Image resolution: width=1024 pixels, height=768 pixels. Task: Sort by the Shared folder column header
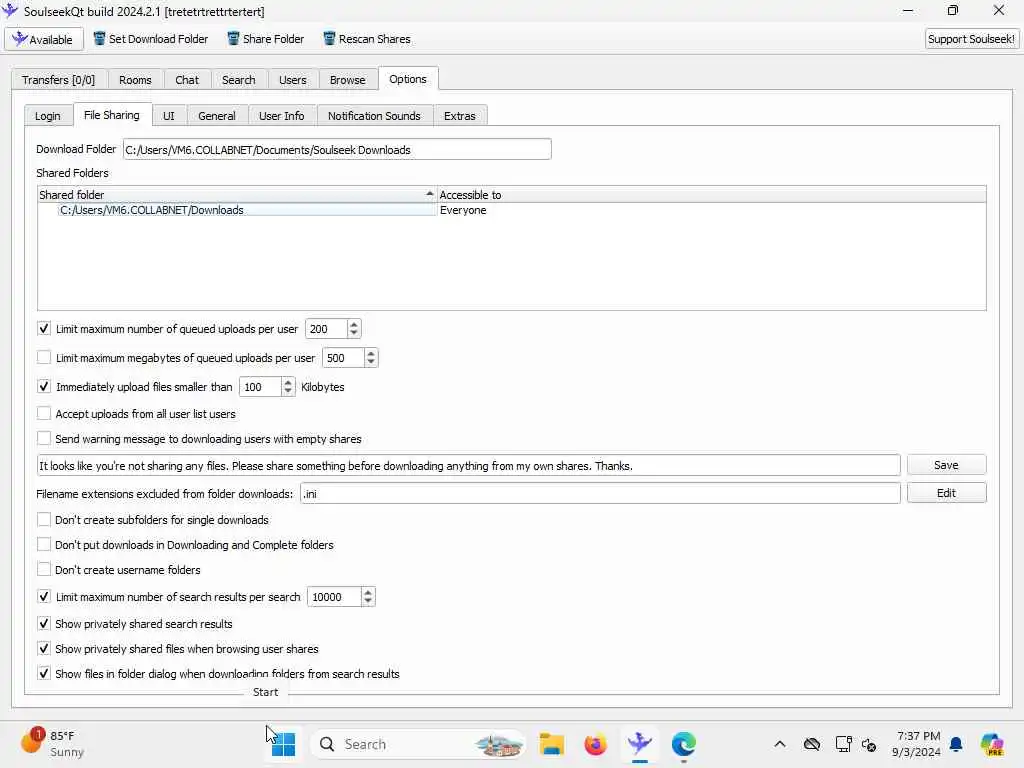pyautogui.click(x=237, y=195)
